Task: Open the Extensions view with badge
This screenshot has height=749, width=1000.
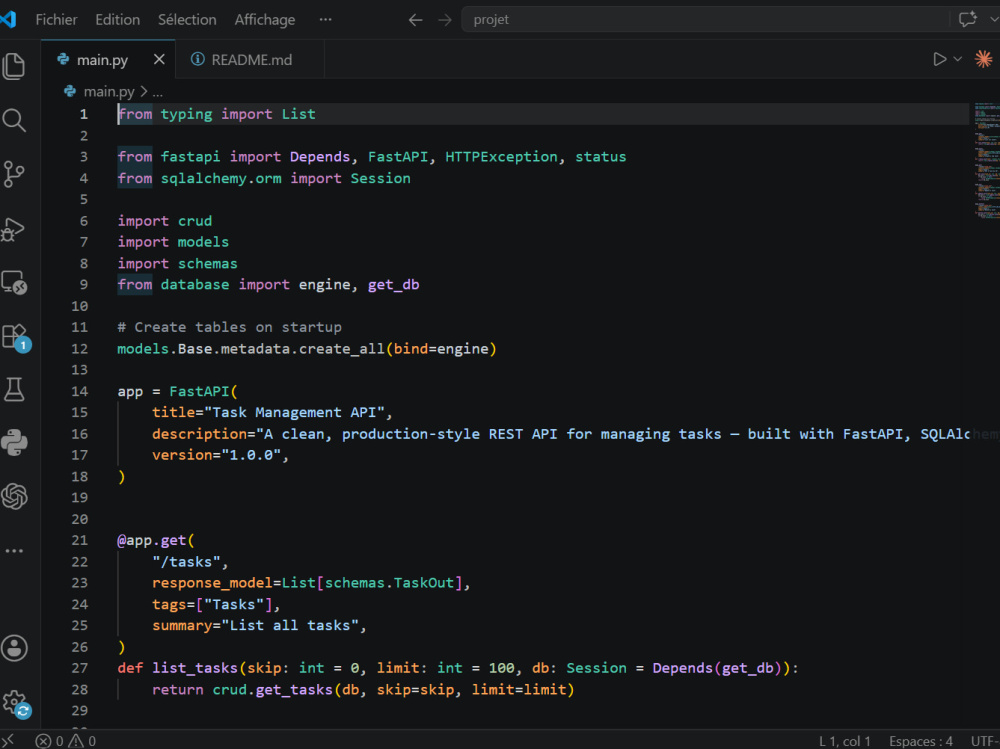Action: (x=15, y=337)
